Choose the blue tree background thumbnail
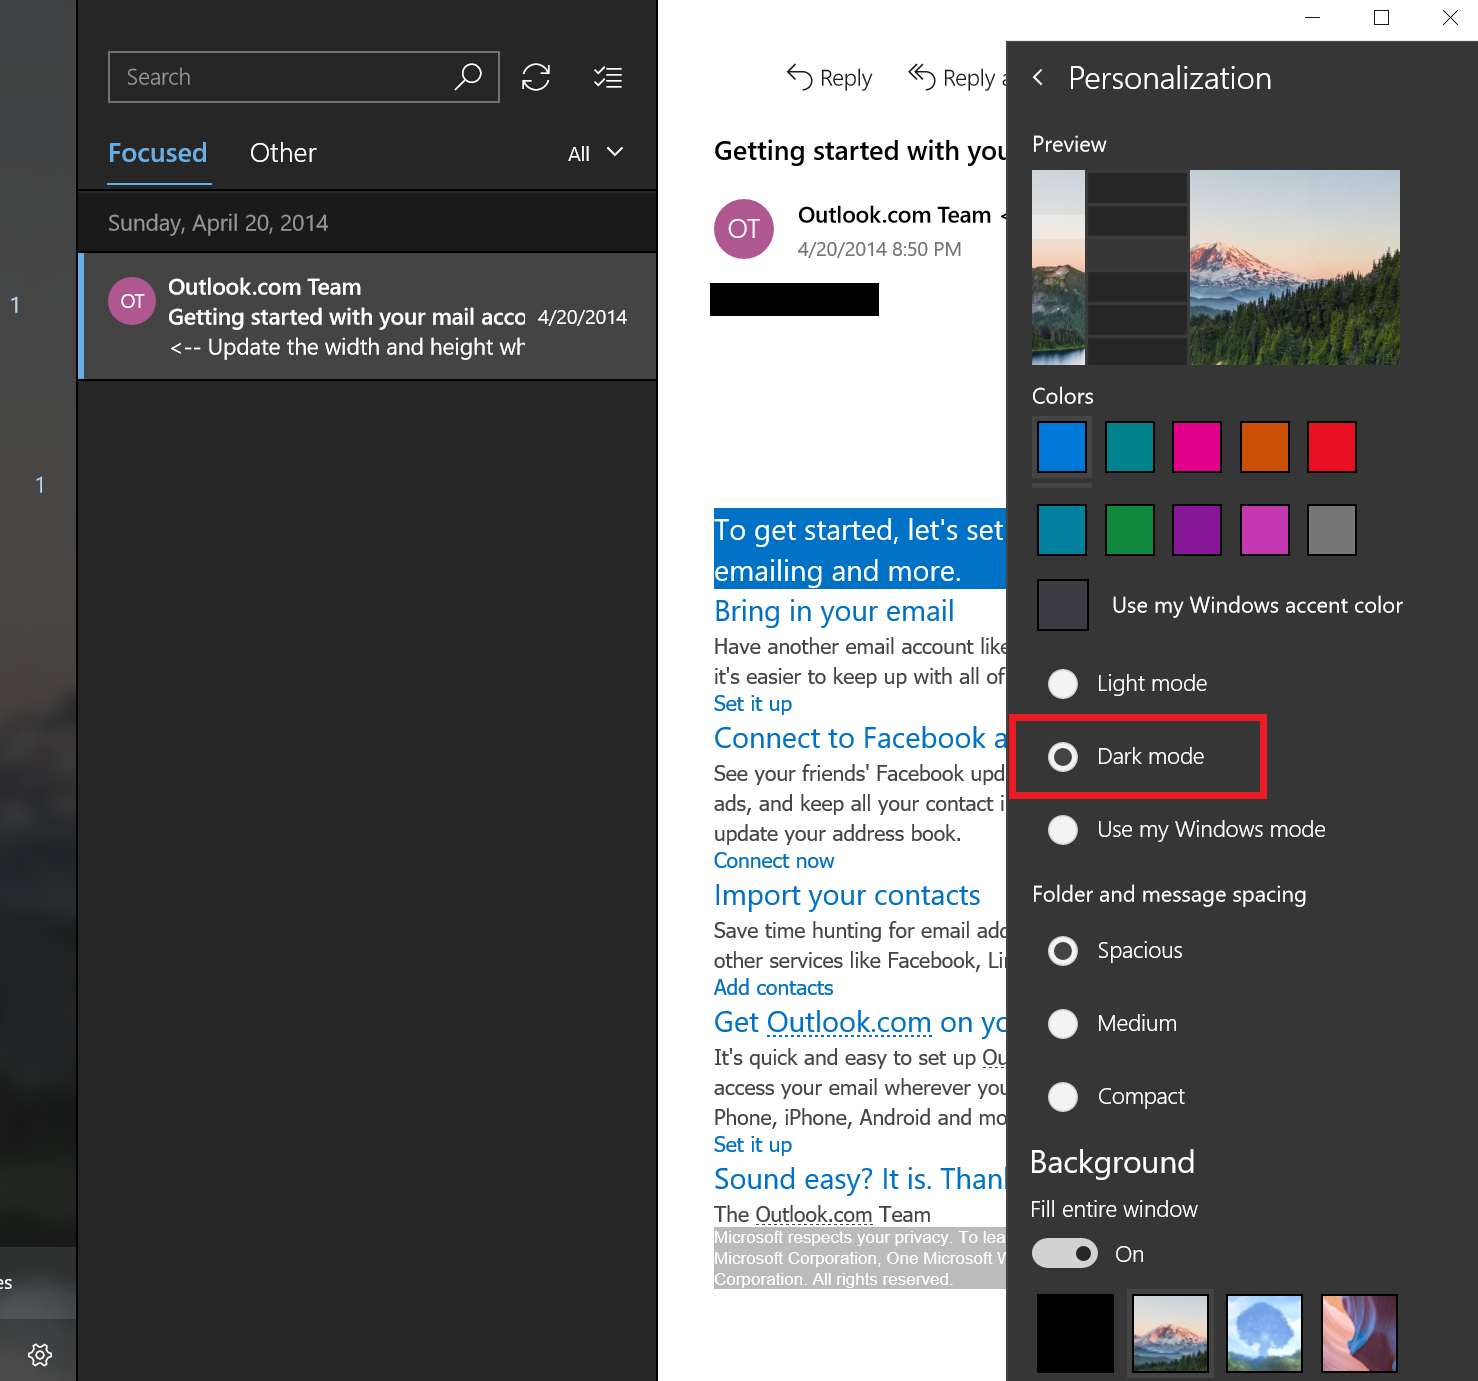1478x1381 pixels. point(1265,1333)
